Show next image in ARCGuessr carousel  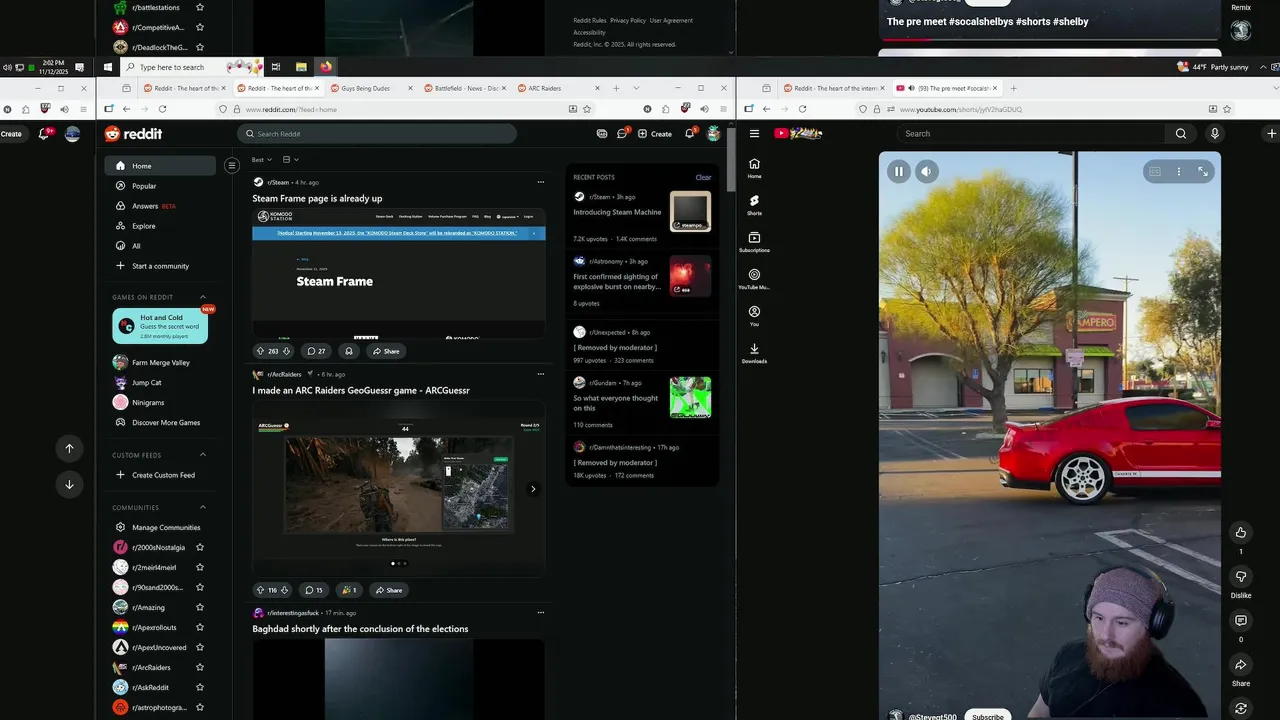533,489
